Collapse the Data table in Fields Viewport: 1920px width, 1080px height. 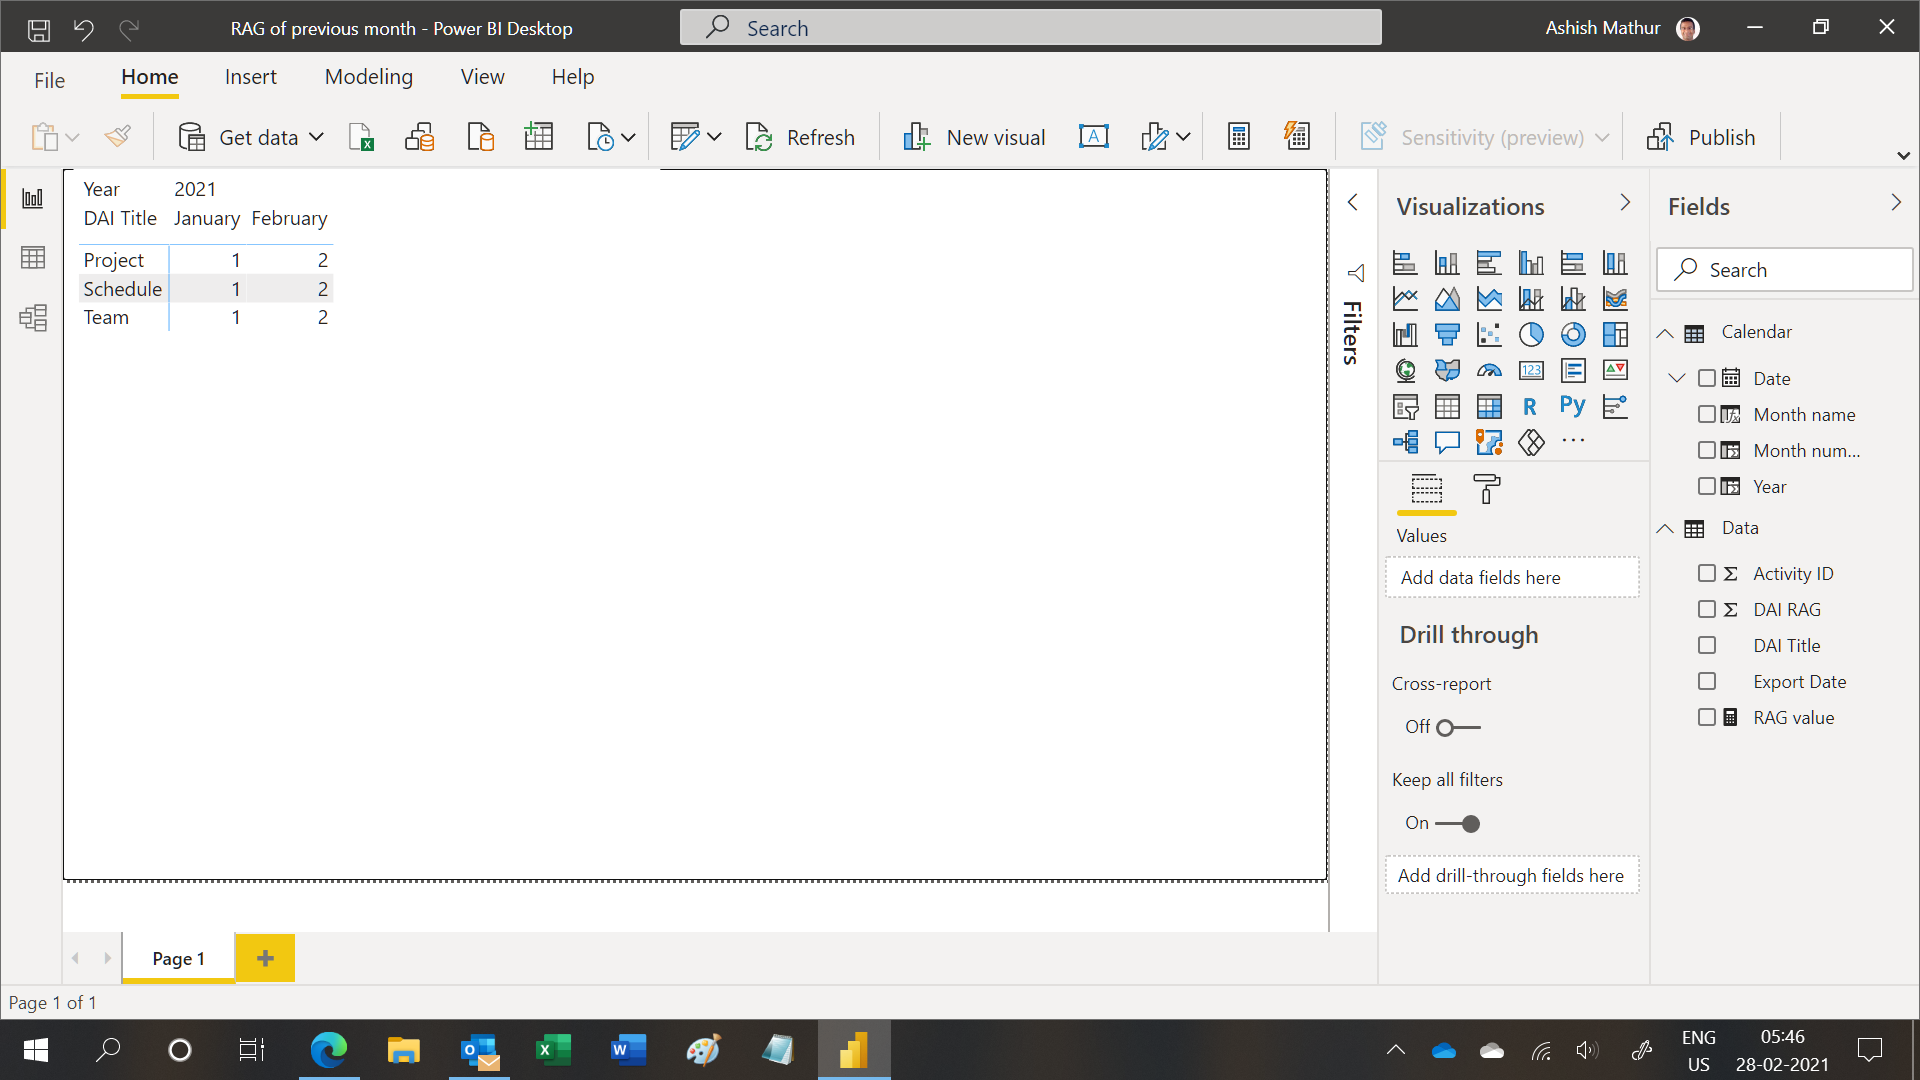click(1665, 529)
